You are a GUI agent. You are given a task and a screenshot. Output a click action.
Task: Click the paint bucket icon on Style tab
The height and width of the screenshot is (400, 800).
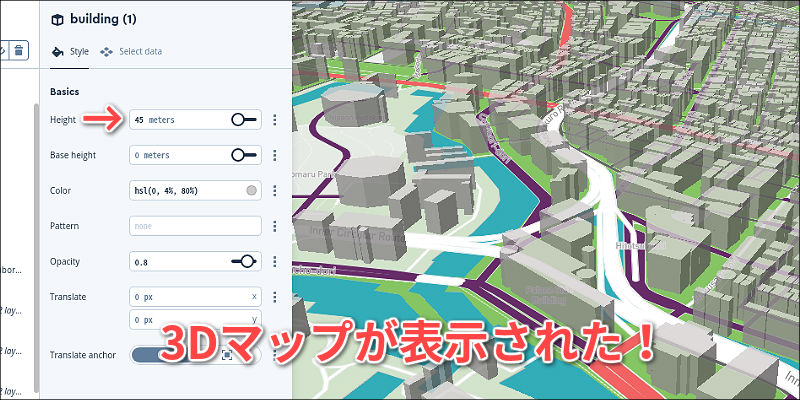point(58,52)
